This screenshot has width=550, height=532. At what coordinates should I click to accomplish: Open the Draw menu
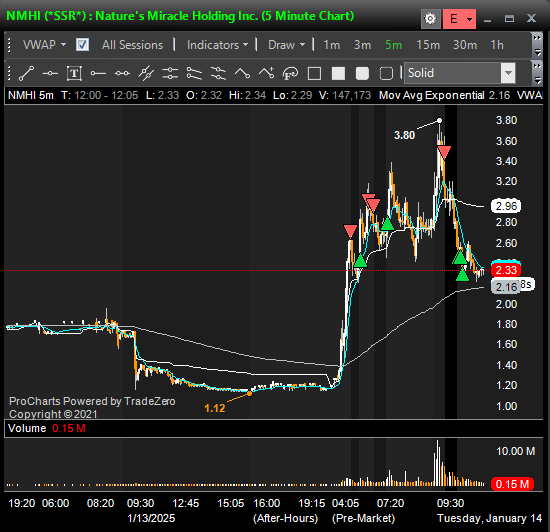(286, 45)
